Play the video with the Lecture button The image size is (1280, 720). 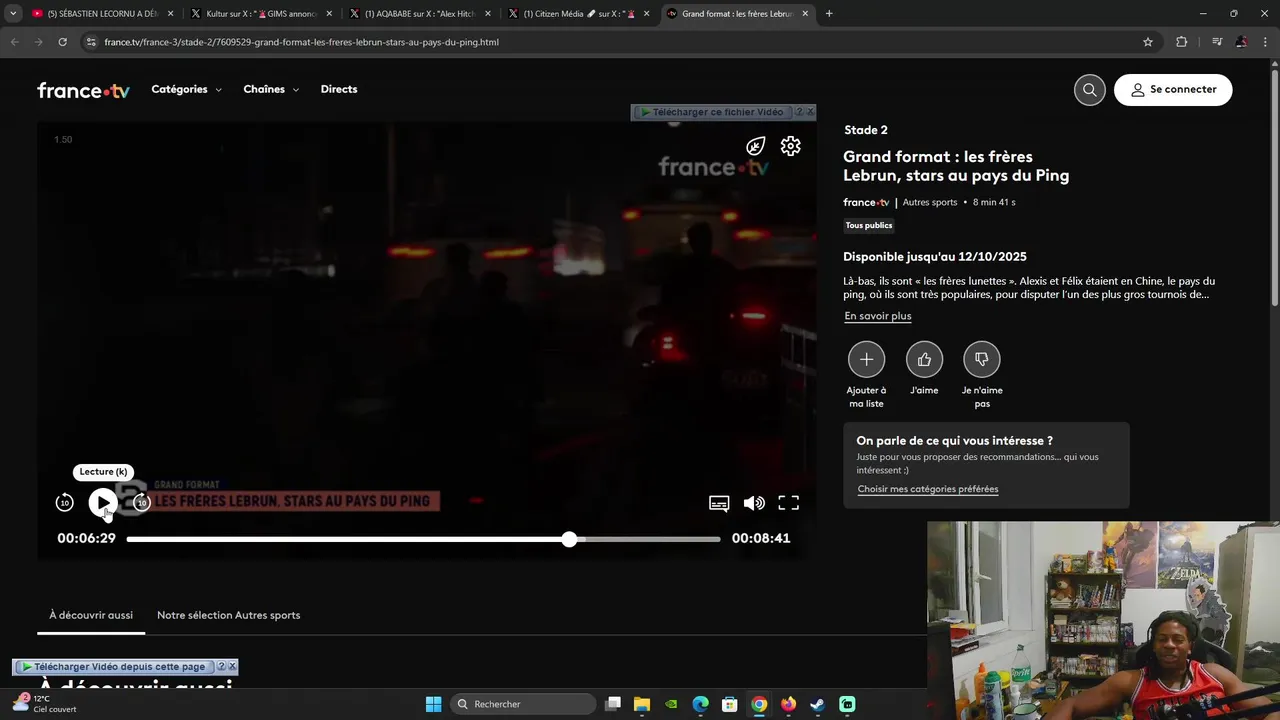point(103,503)
